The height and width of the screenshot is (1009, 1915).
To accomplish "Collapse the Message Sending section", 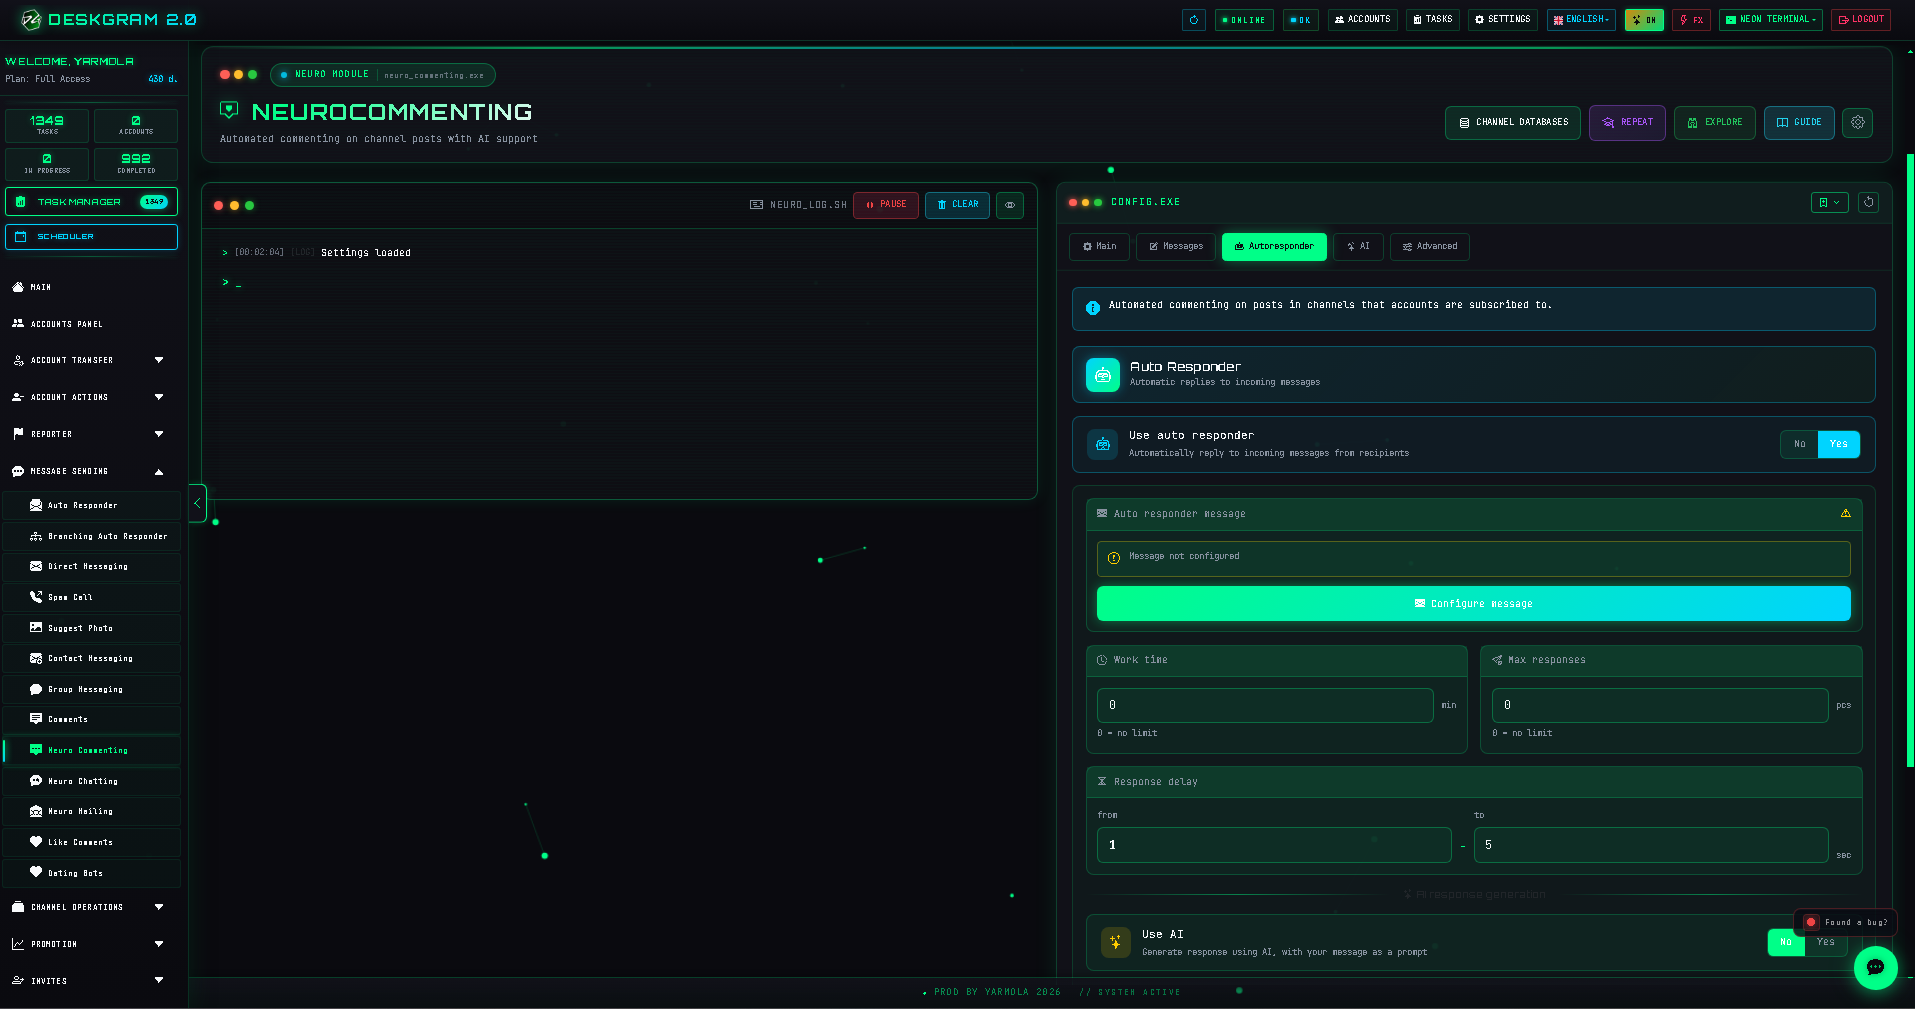I will click(x=90, y=471).
